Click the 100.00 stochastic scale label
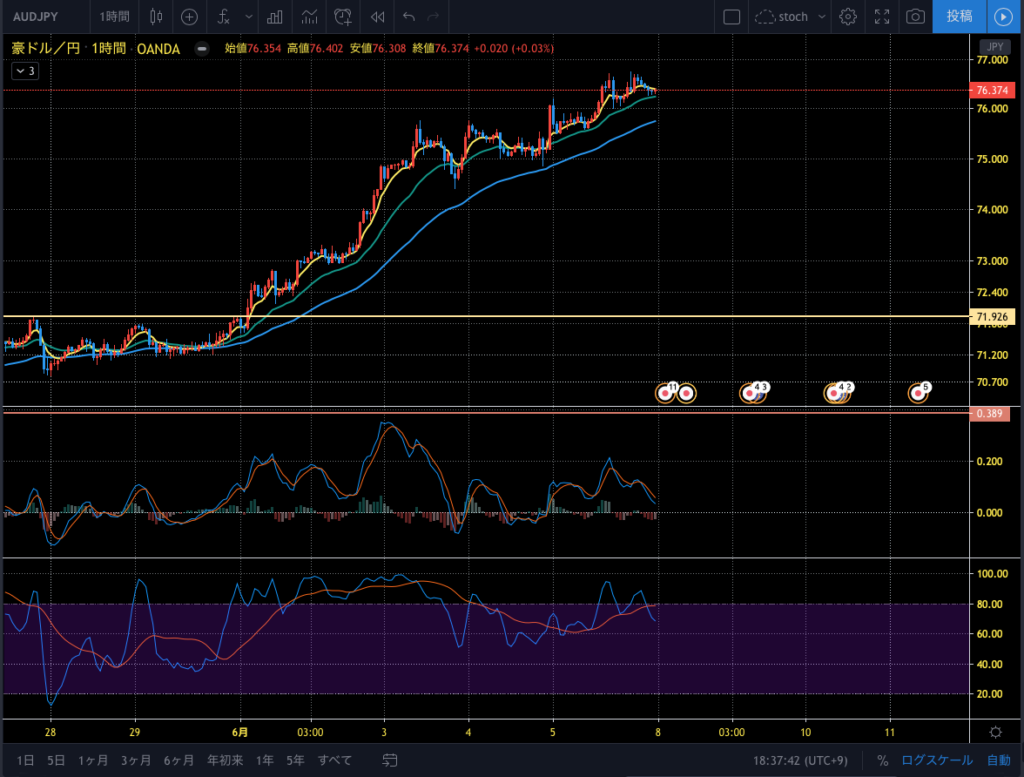Viewport: 1024px width, 777px height. click(x=992, y=573)
